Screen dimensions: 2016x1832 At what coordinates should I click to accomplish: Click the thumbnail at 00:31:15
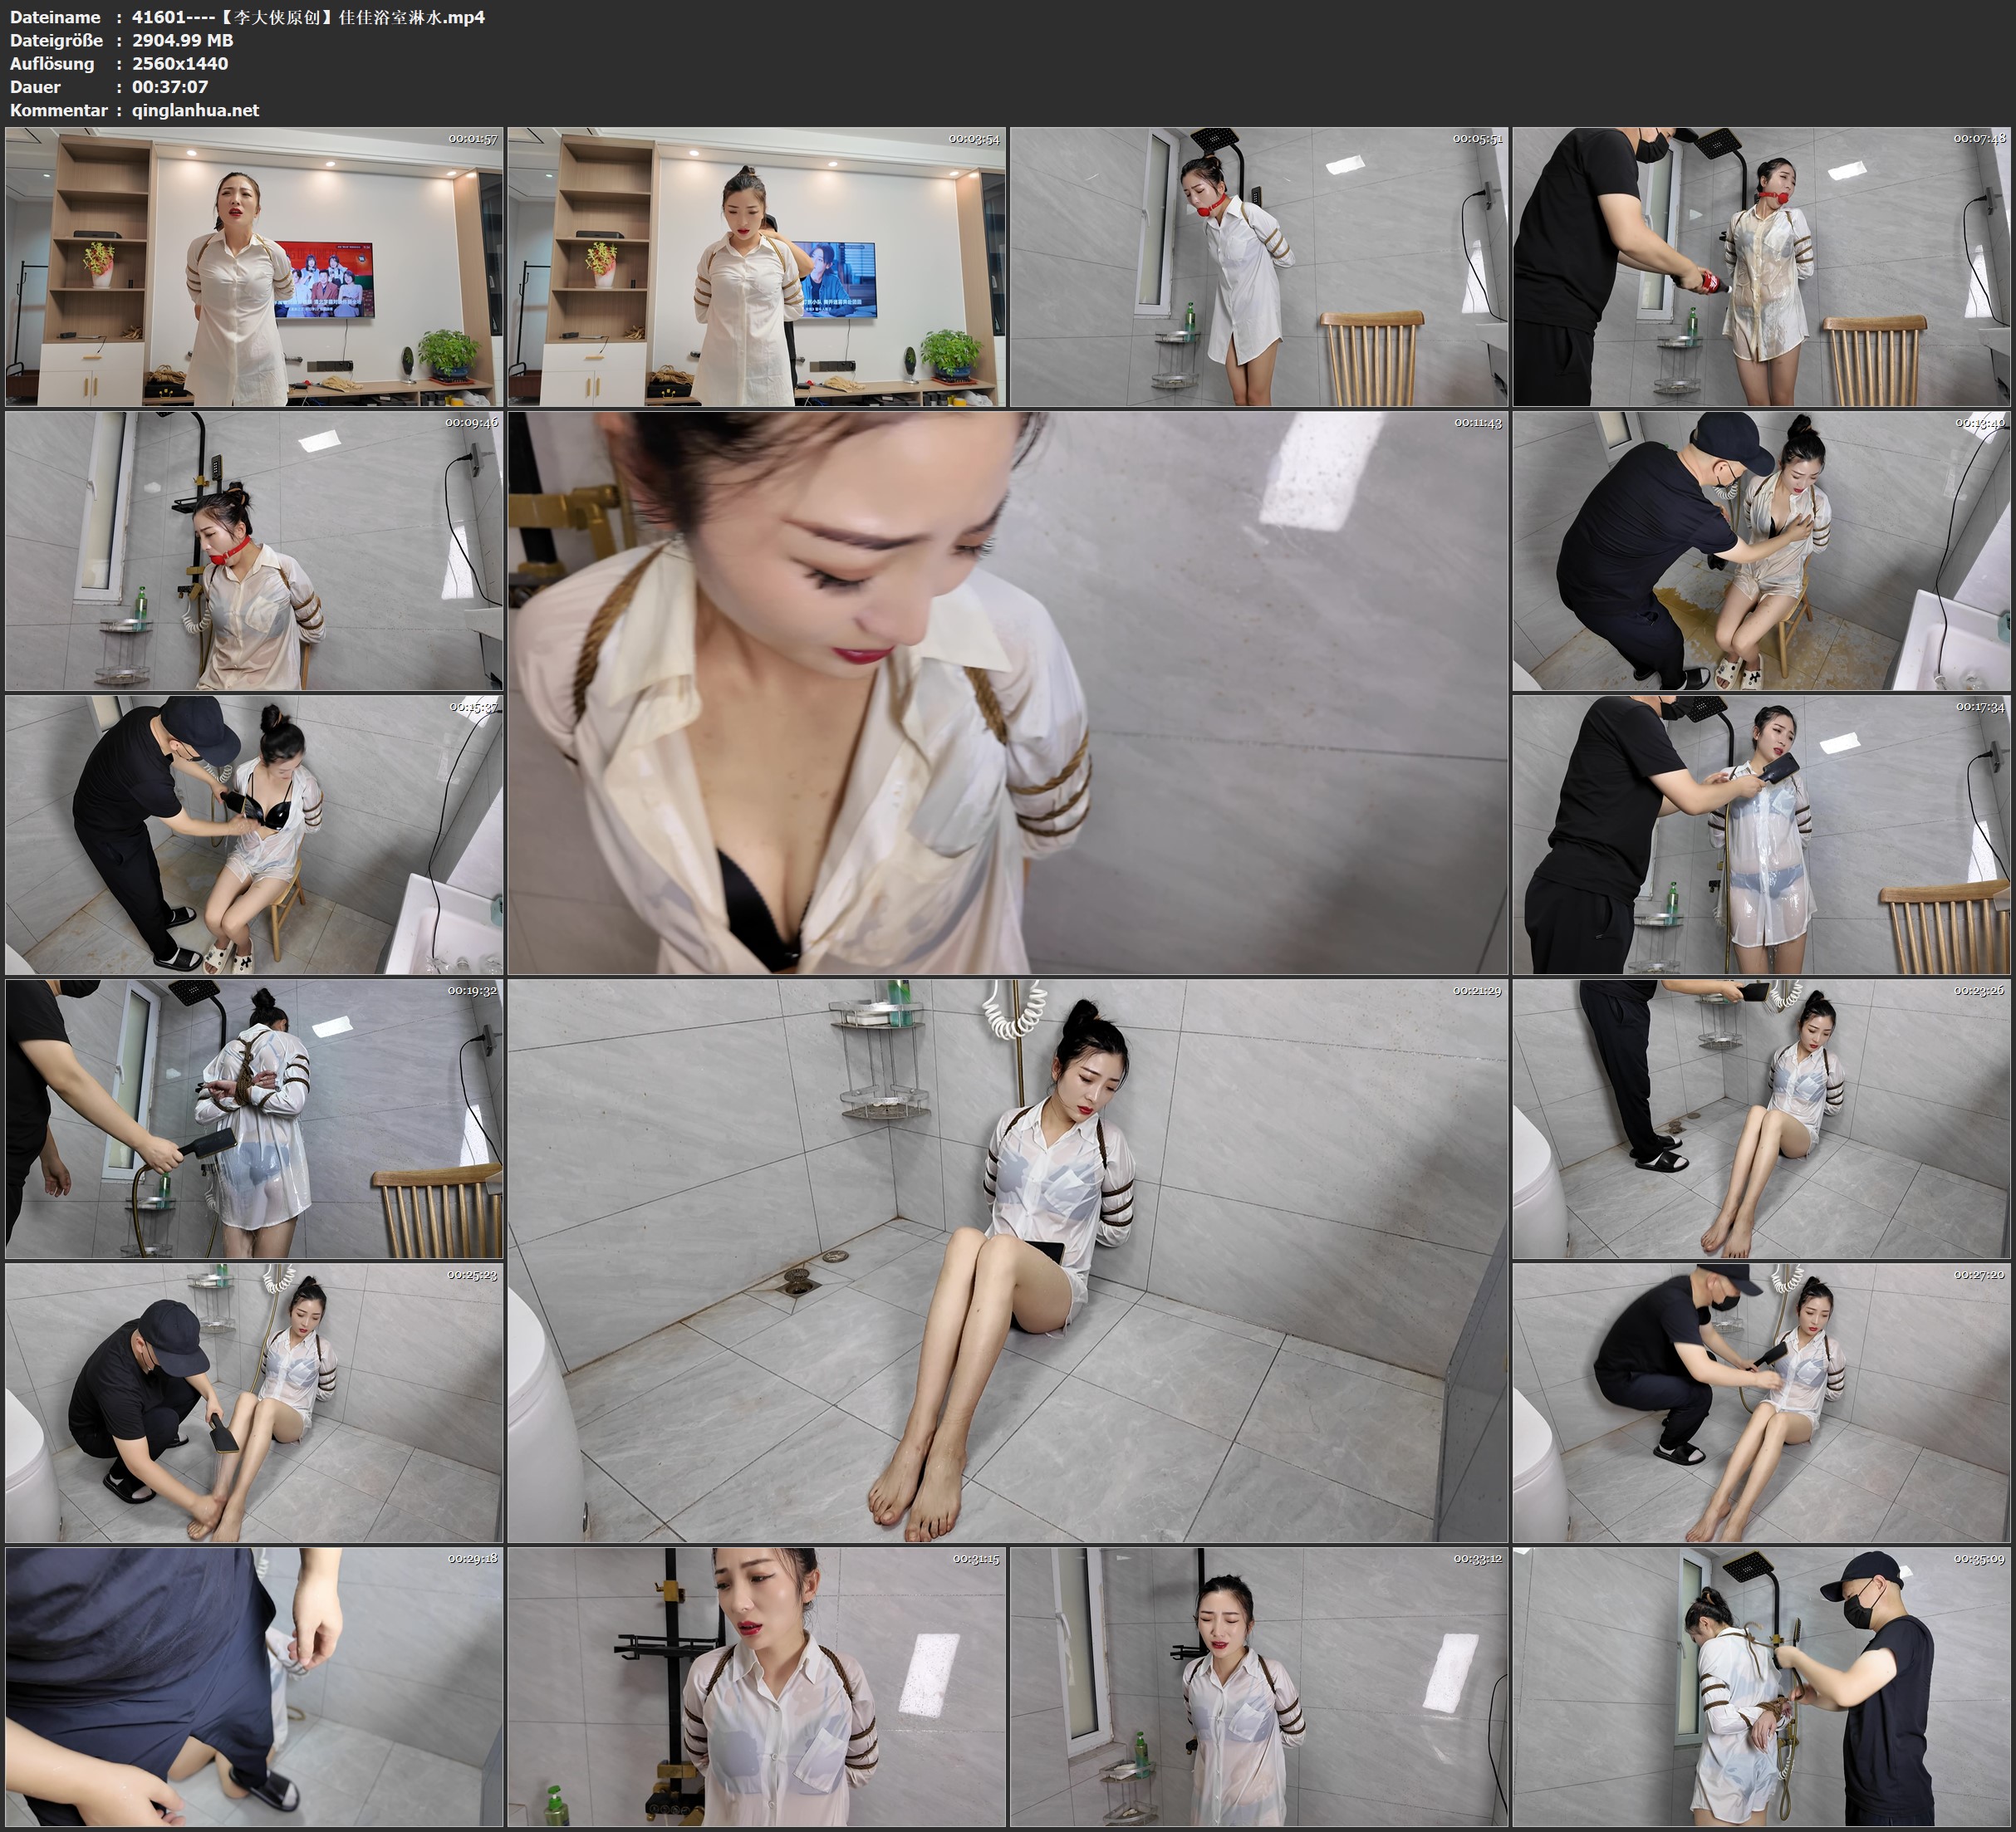coord(756,1687)
